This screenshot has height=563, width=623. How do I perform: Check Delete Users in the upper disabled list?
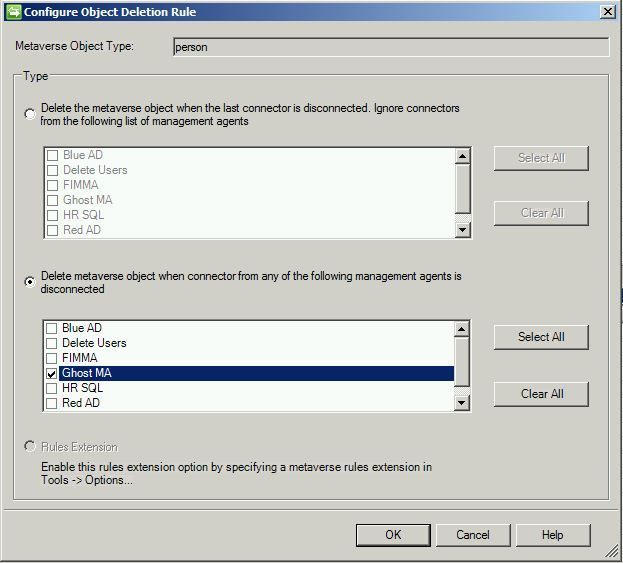[x=52, y=170]
